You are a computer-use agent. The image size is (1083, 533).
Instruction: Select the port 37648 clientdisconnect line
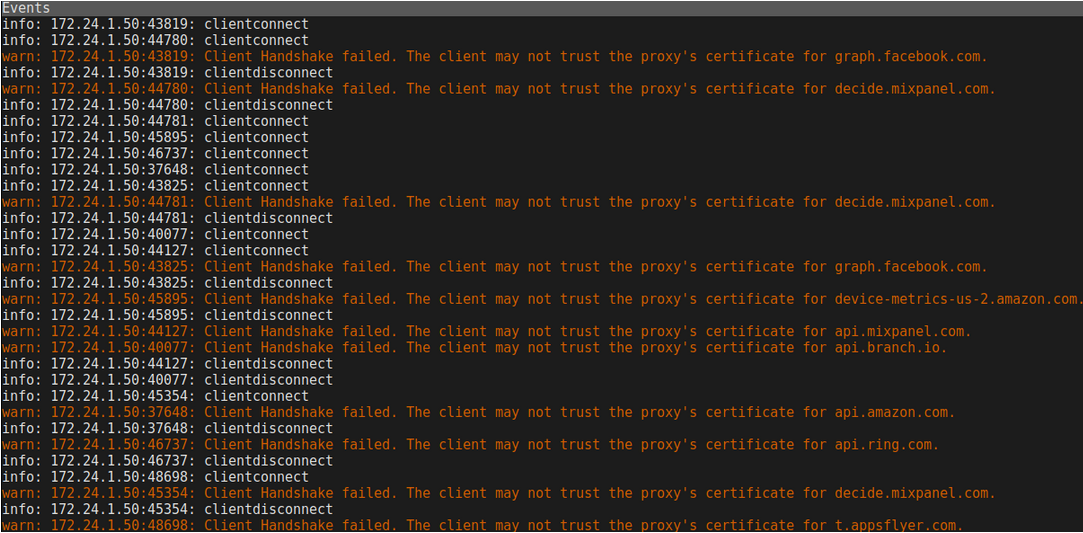(x=168, y=429)
